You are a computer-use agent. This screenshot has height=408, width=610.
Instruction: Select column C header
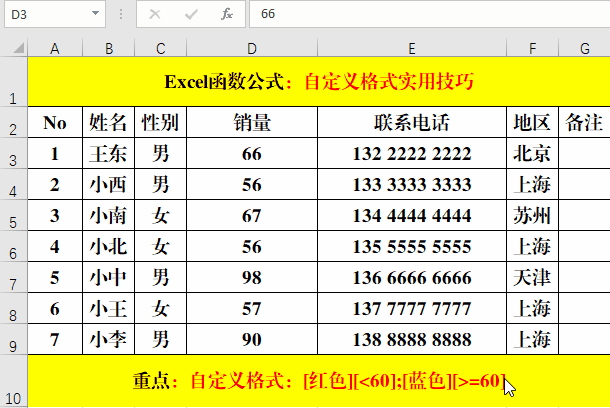(161, 48)
